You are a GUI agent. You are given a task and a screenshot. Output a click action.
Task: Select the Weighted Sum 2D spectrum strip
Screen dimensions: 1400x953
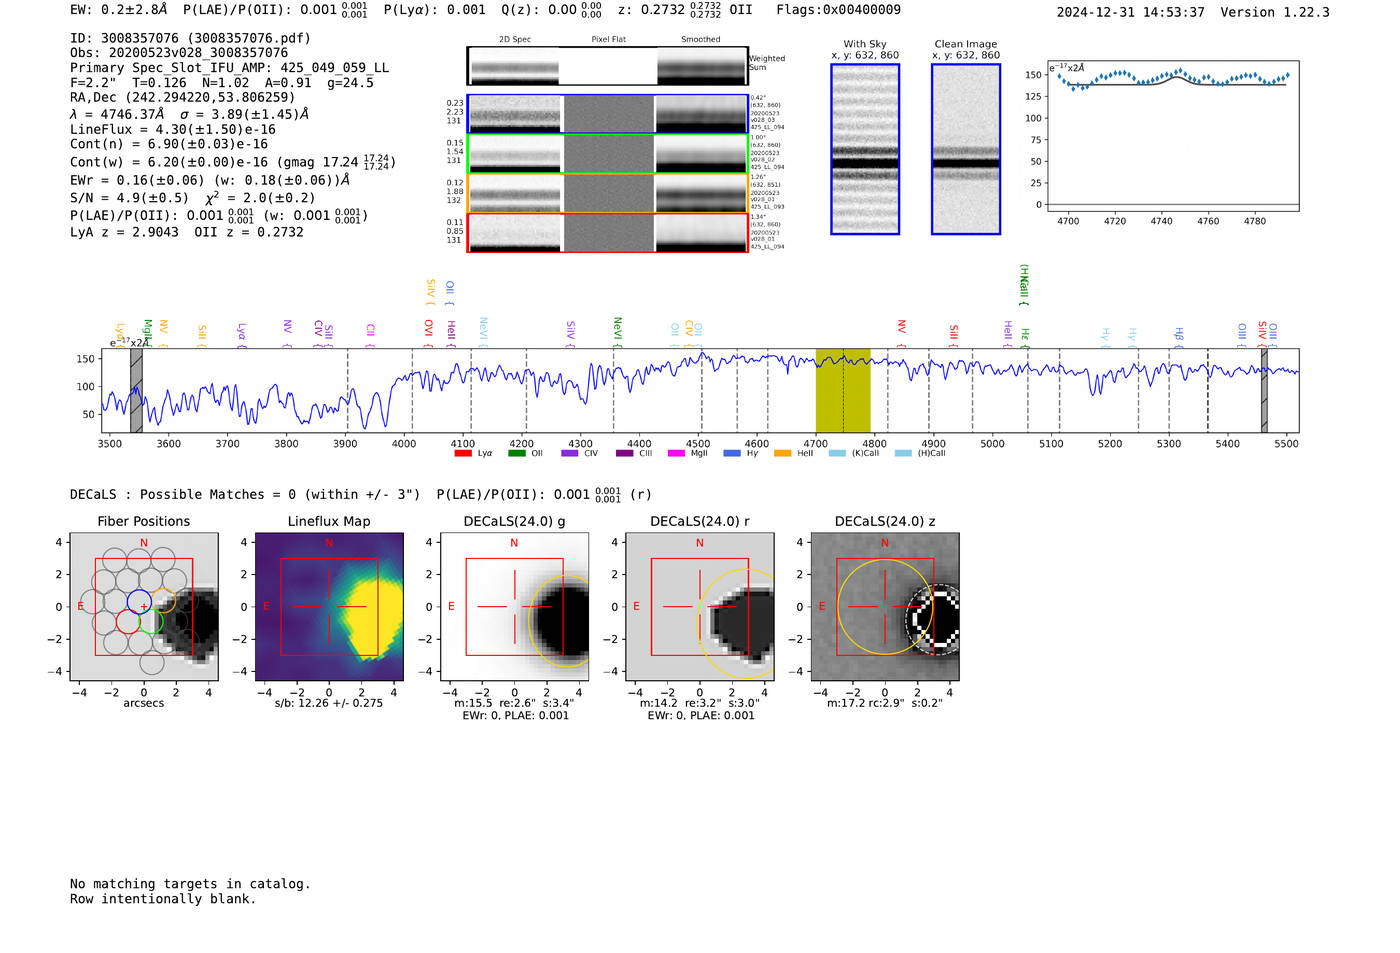608,66
